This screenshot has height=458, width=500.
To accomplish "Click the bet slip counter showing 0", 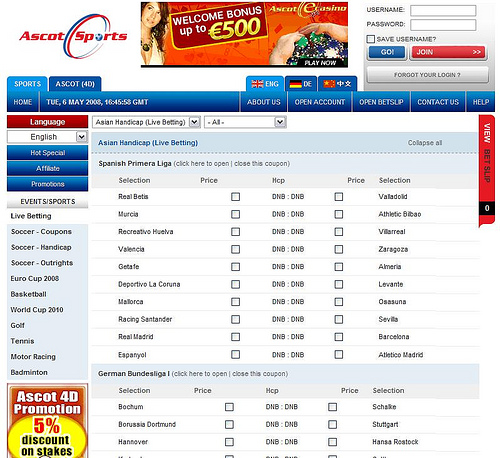I will [487, 208].
